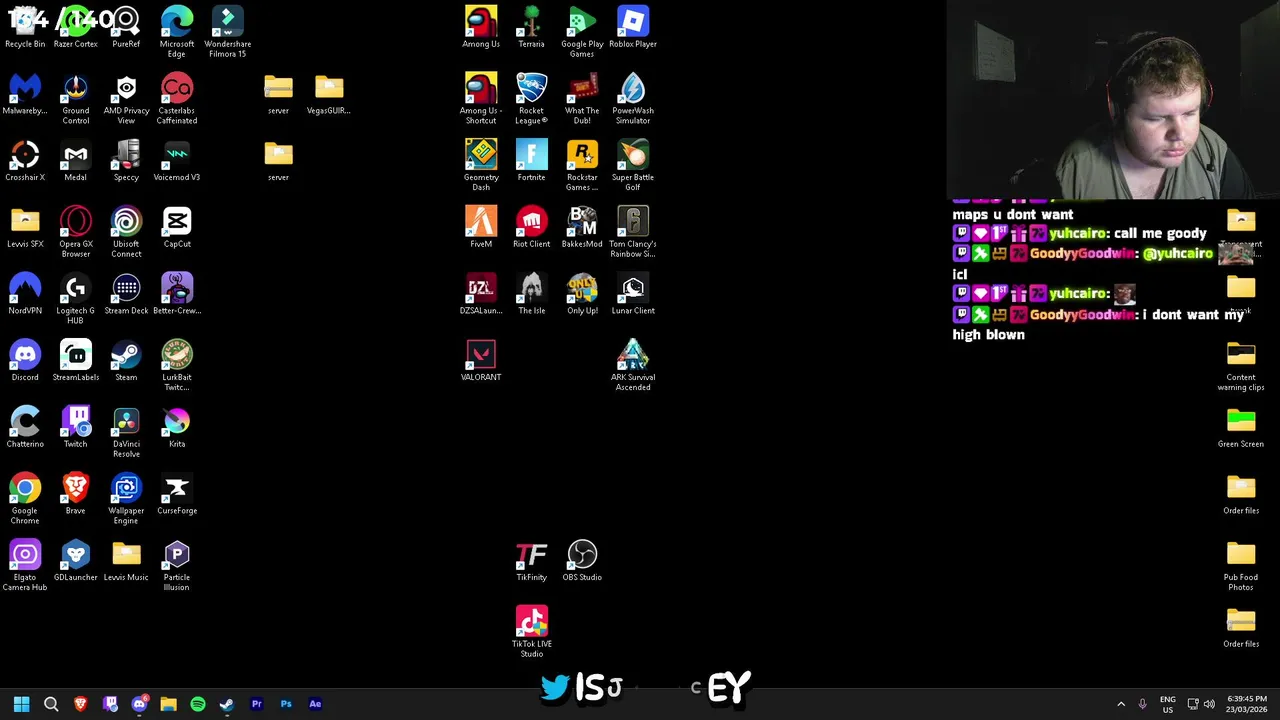Screen dimensions: 1280x720
Task: Open BakkesMod desktop icon
Action: tap(582, 228)
